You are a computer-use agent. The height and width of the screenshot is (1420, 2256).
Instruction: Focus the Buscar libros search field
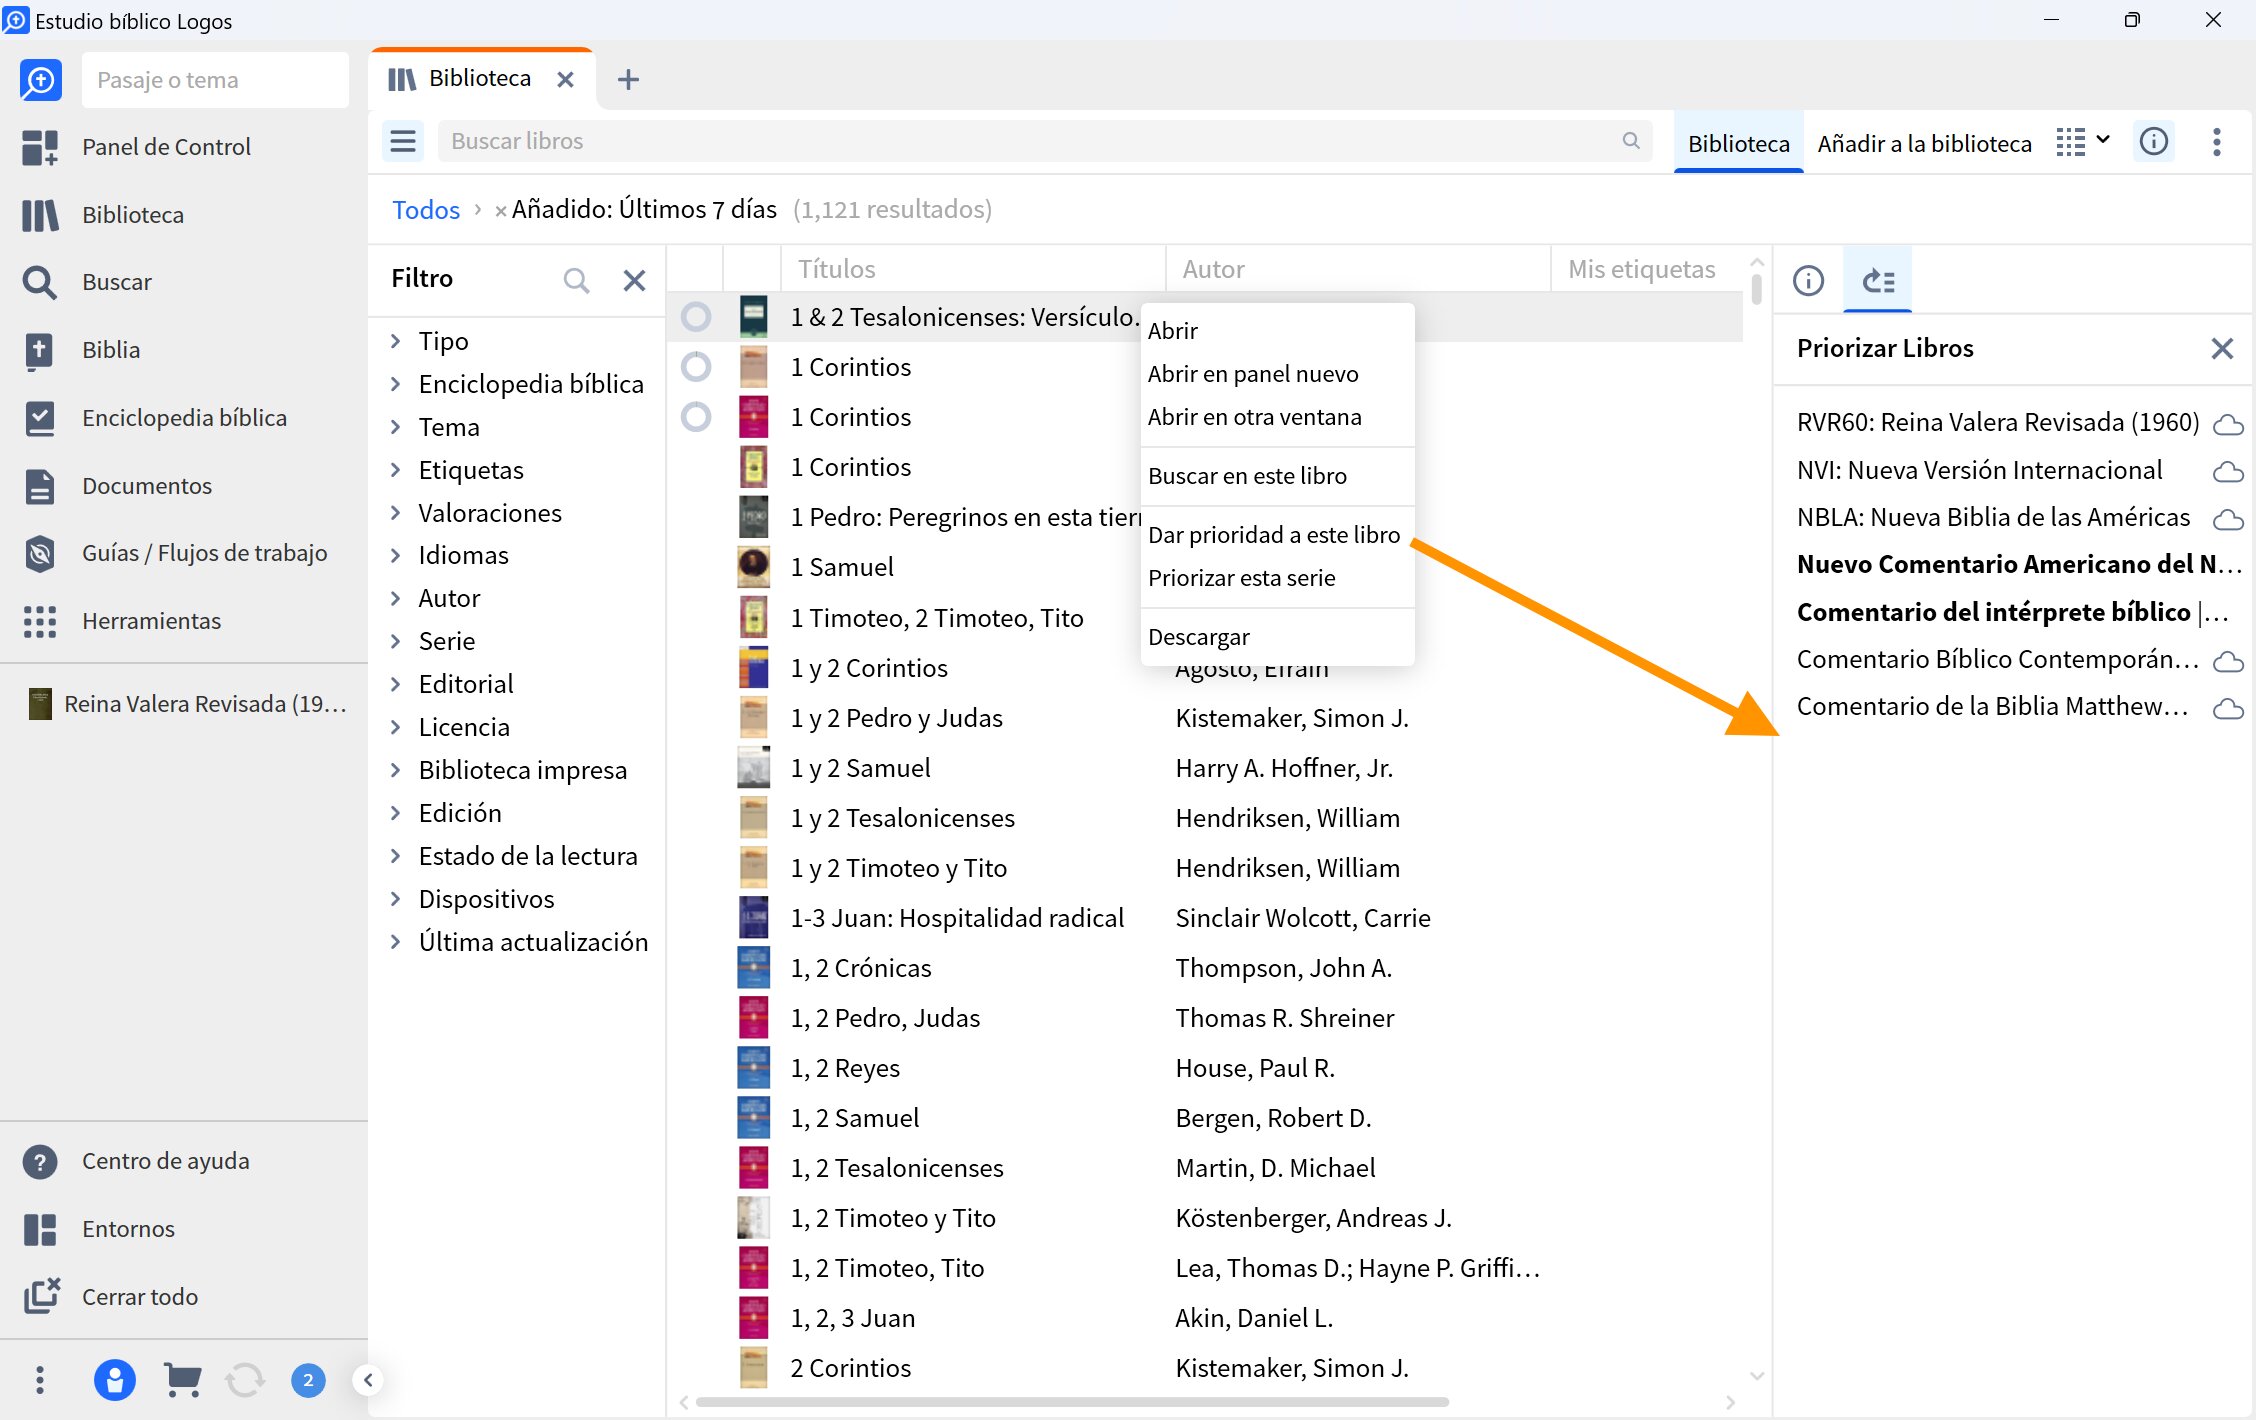[x=1044, y=141]
